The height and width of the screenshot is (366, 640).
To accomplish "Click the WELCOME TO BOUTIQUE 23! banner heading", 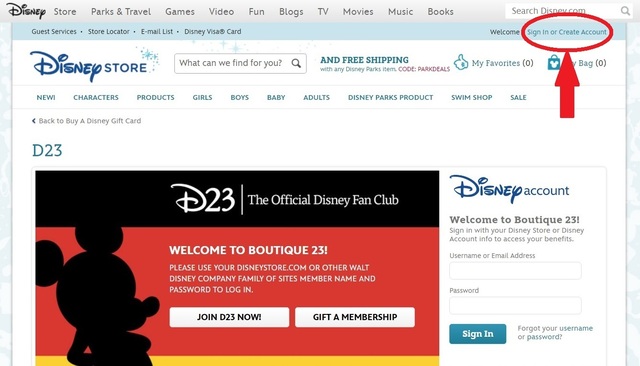I will click(x=248, y=250).
